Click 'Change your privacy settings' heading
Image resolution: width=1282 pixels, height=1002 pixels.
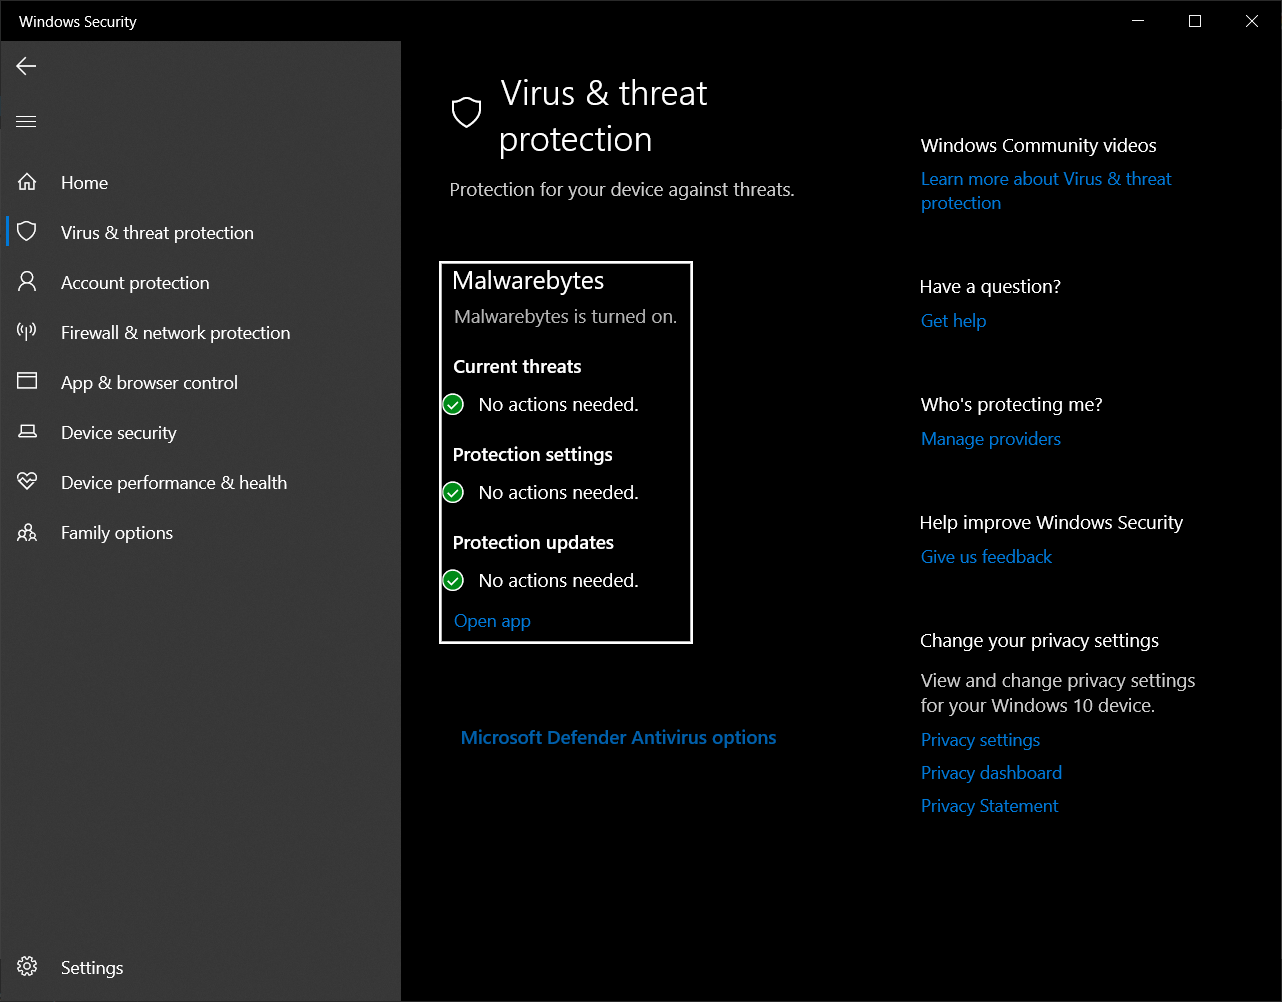(1039, 641)
